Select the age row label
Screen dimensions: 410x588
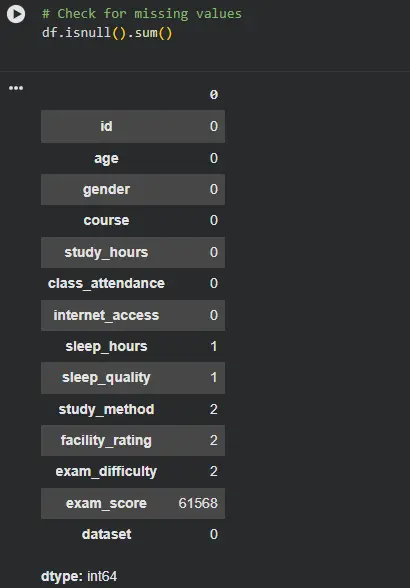tap(106, 158)
